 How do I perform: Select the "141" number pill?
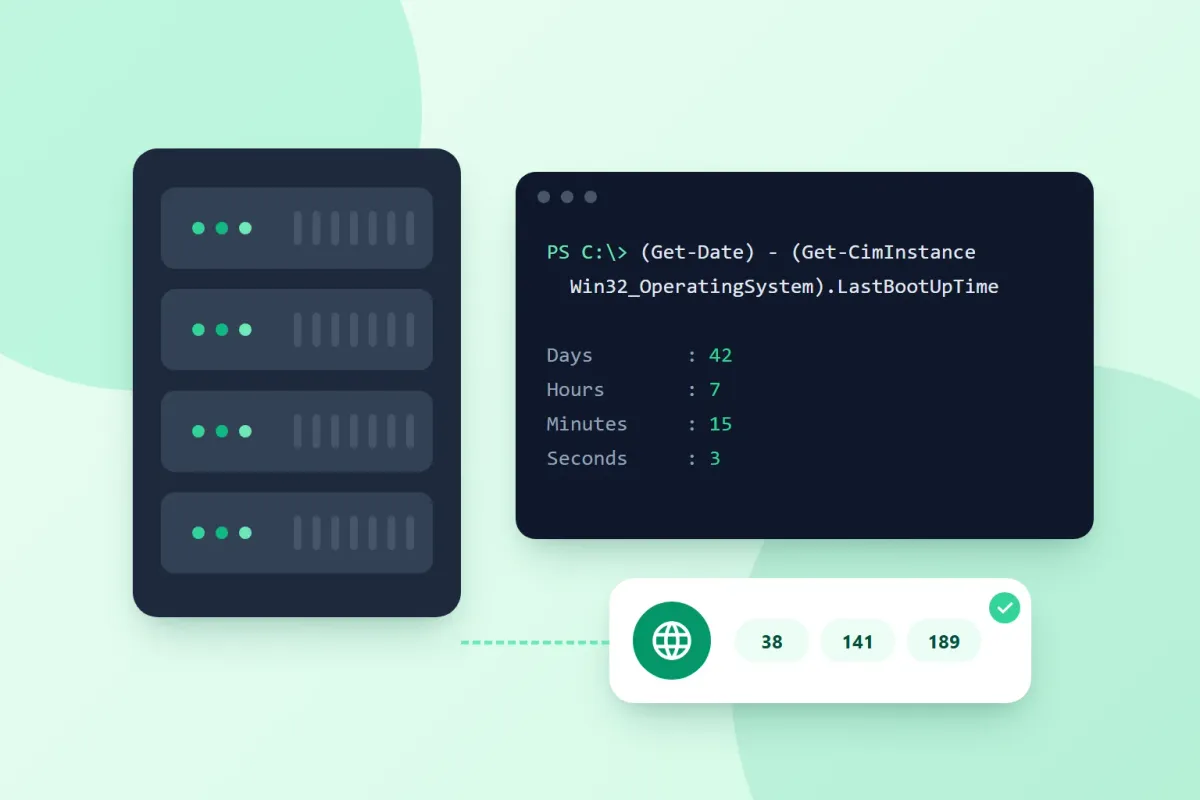(858, 641)
